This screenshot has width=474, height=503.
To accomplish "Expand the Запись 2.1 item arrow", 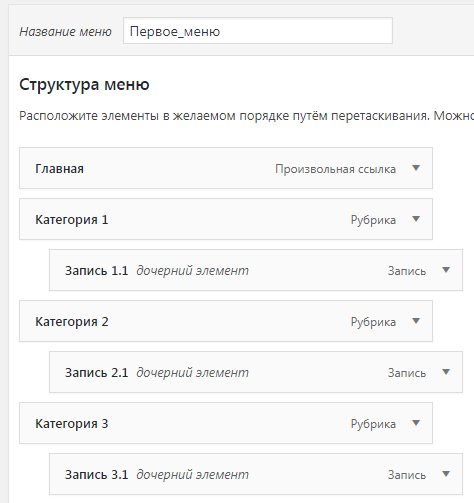I will click(446, 372).
